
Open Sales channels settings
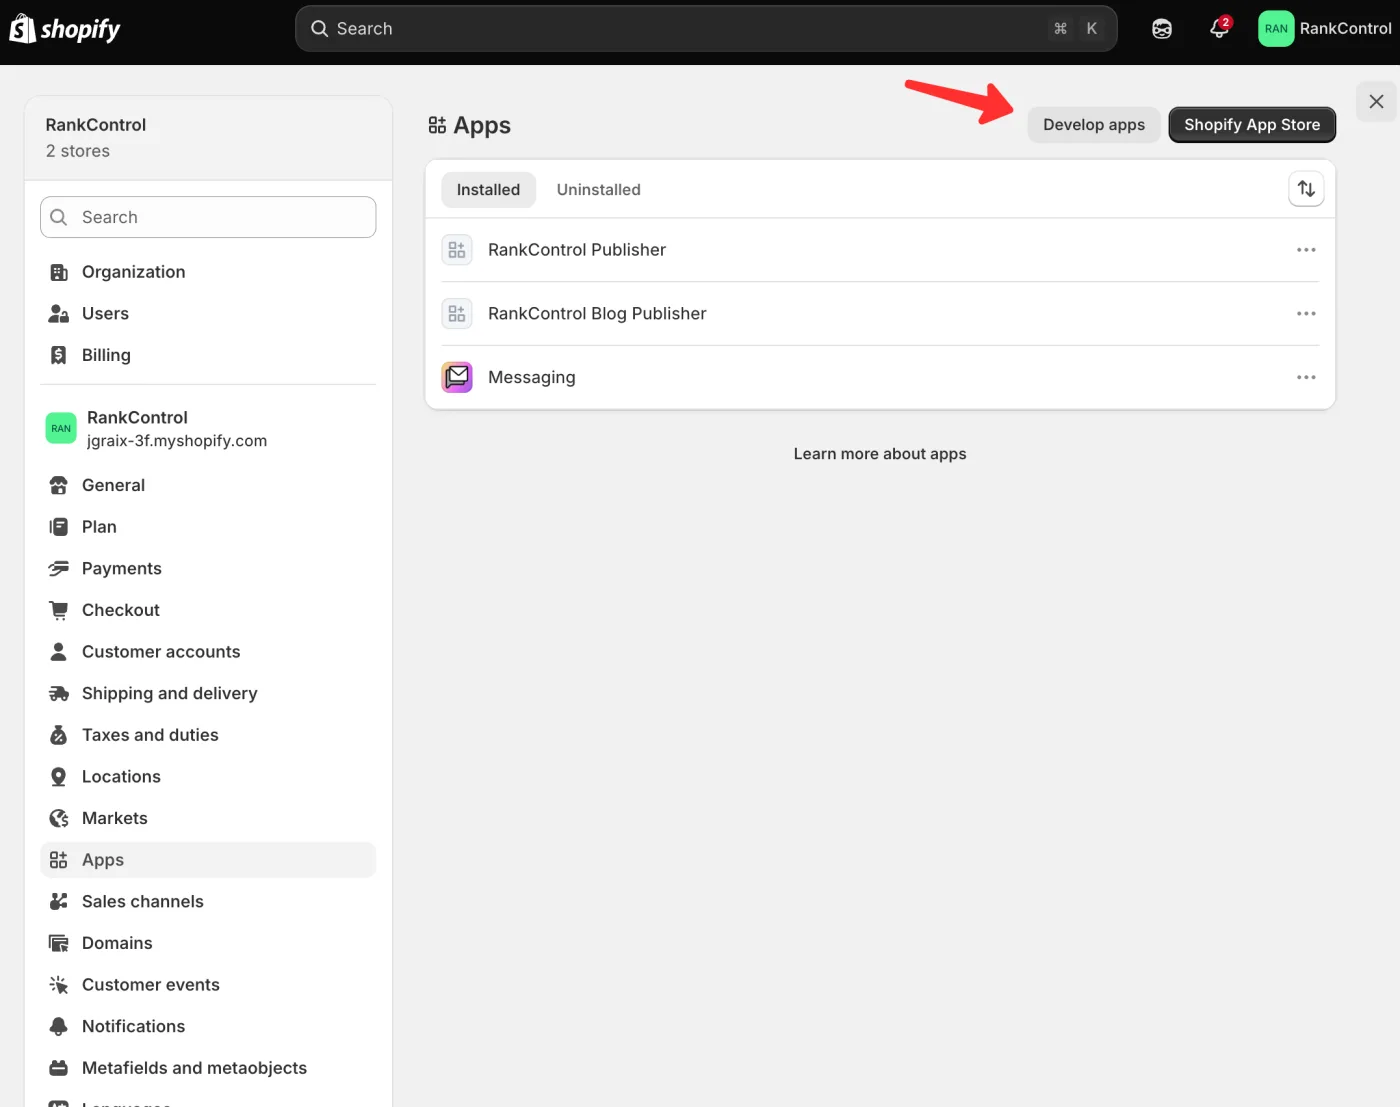tap(208, 902)
